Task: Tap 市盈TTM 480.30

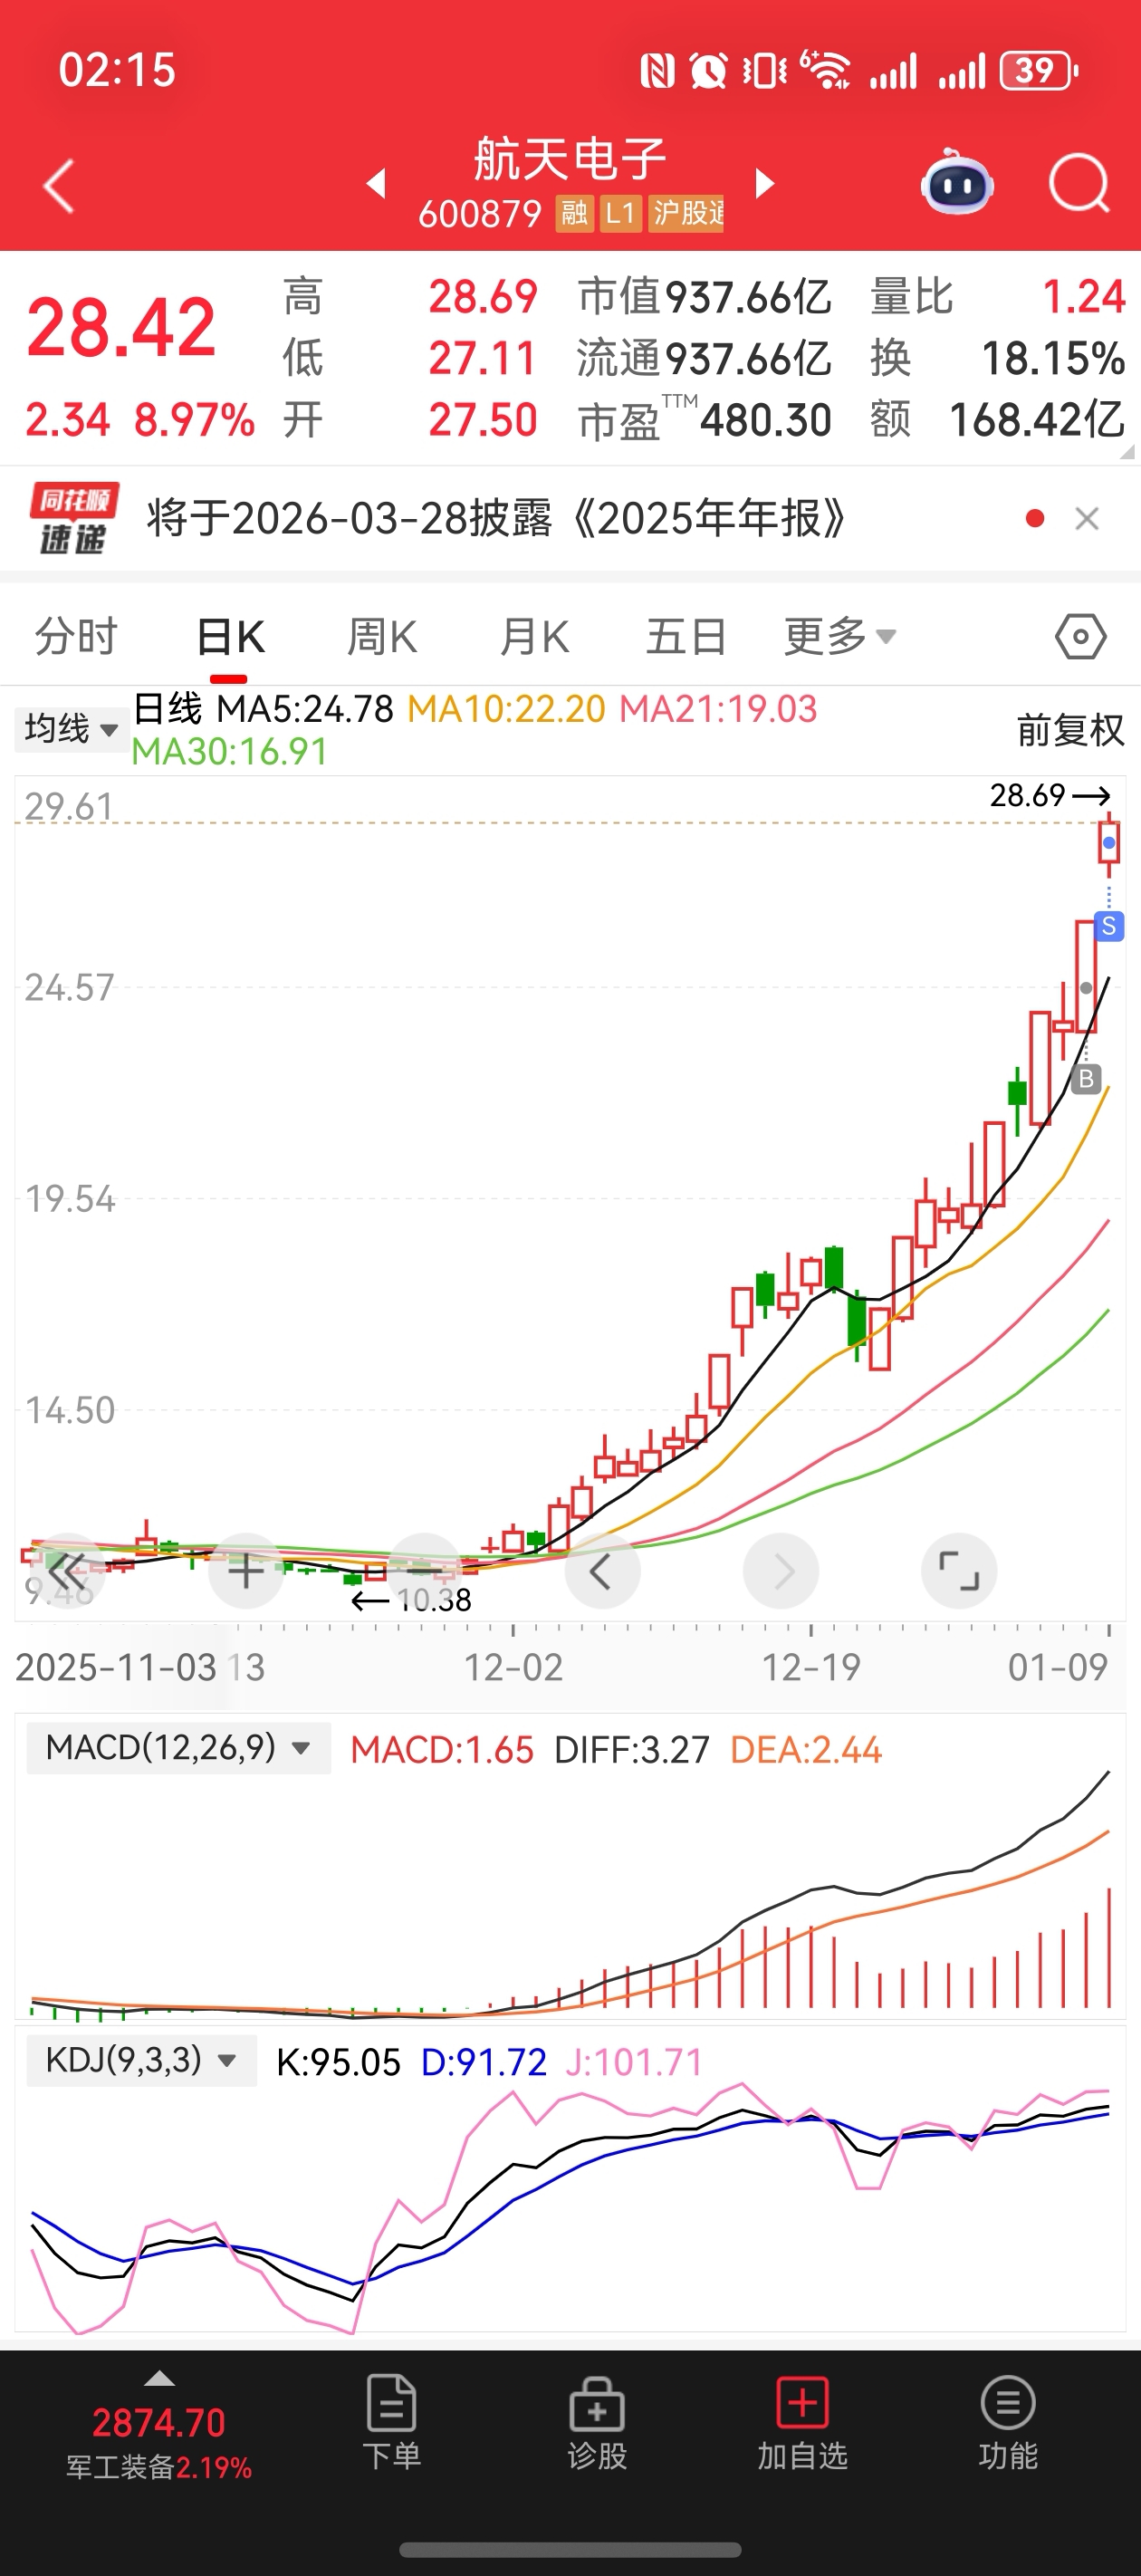Action: [x=705, y=420]
